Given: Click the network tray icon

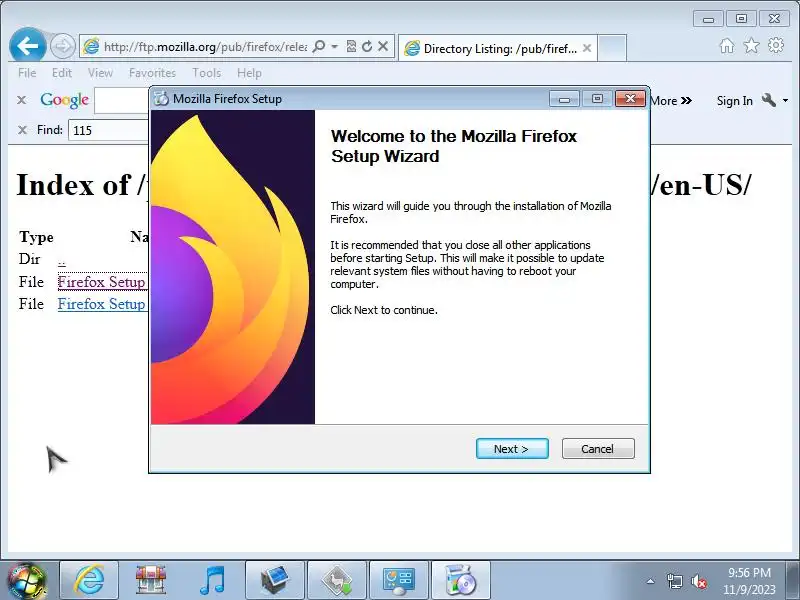Looking at the screenshot, I should [674, 581].
